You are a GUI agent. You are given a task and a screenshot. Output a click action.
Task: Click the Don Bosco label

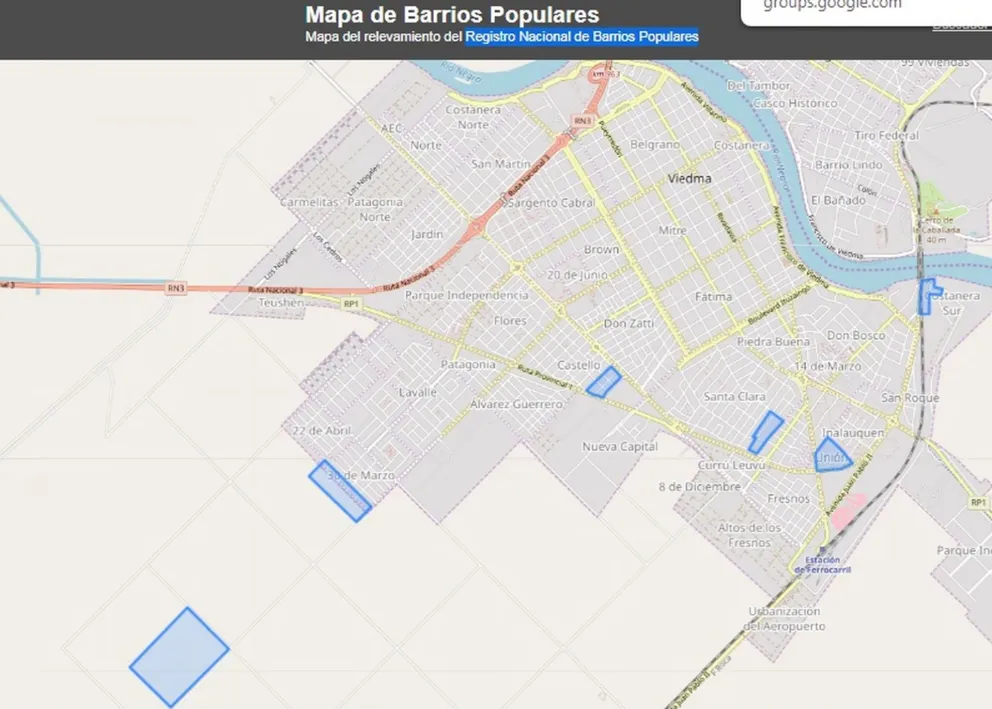pos(856,335)
